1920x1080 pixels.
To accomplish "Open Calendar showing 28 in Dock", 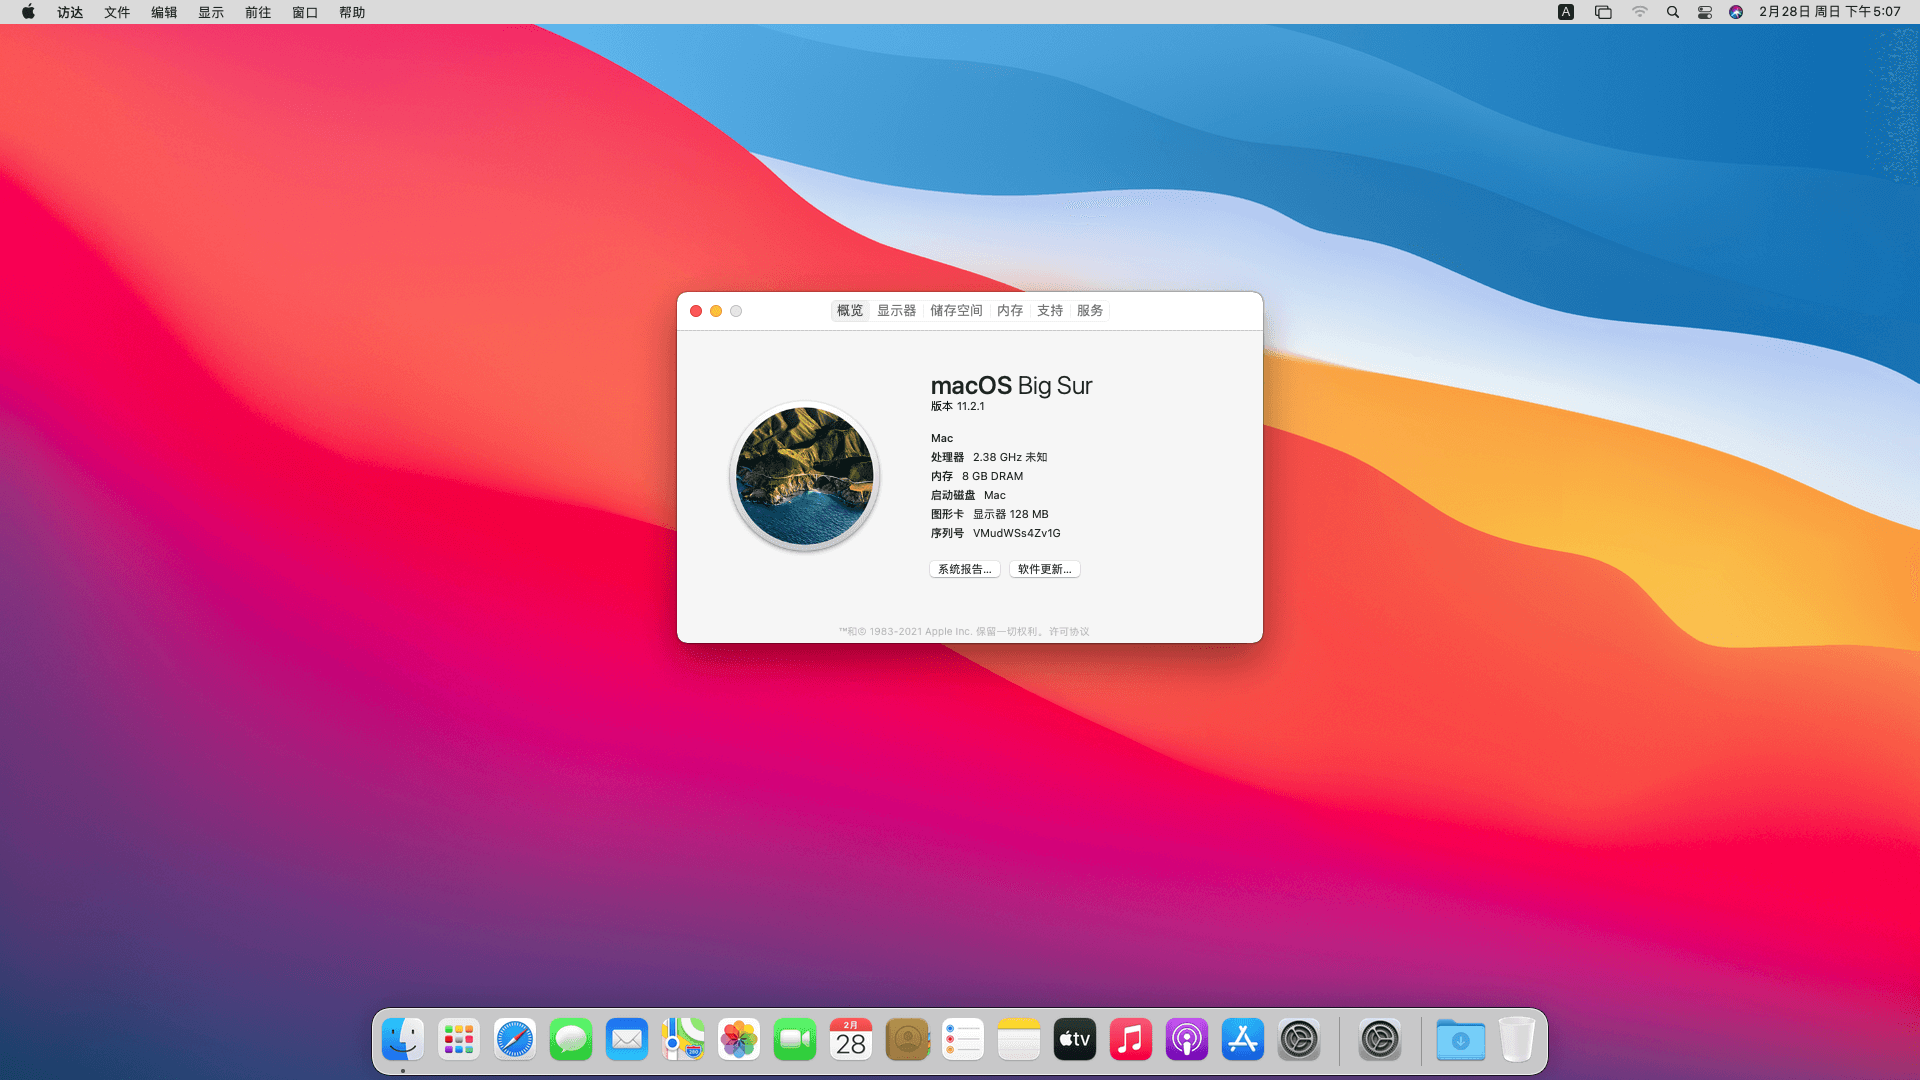I will coord(851,1040).
